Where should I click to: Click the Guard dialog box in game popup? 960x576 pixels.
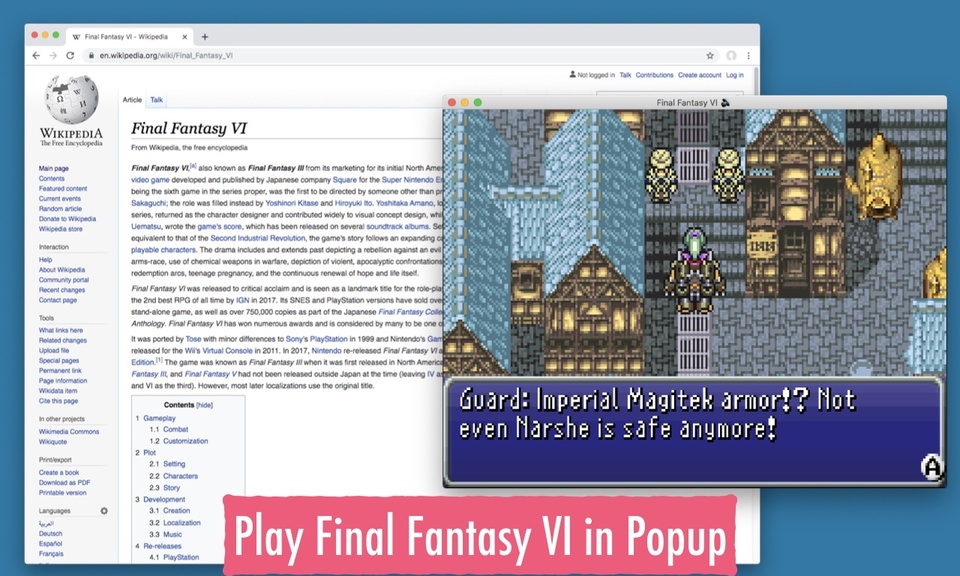tap(694, 432)
